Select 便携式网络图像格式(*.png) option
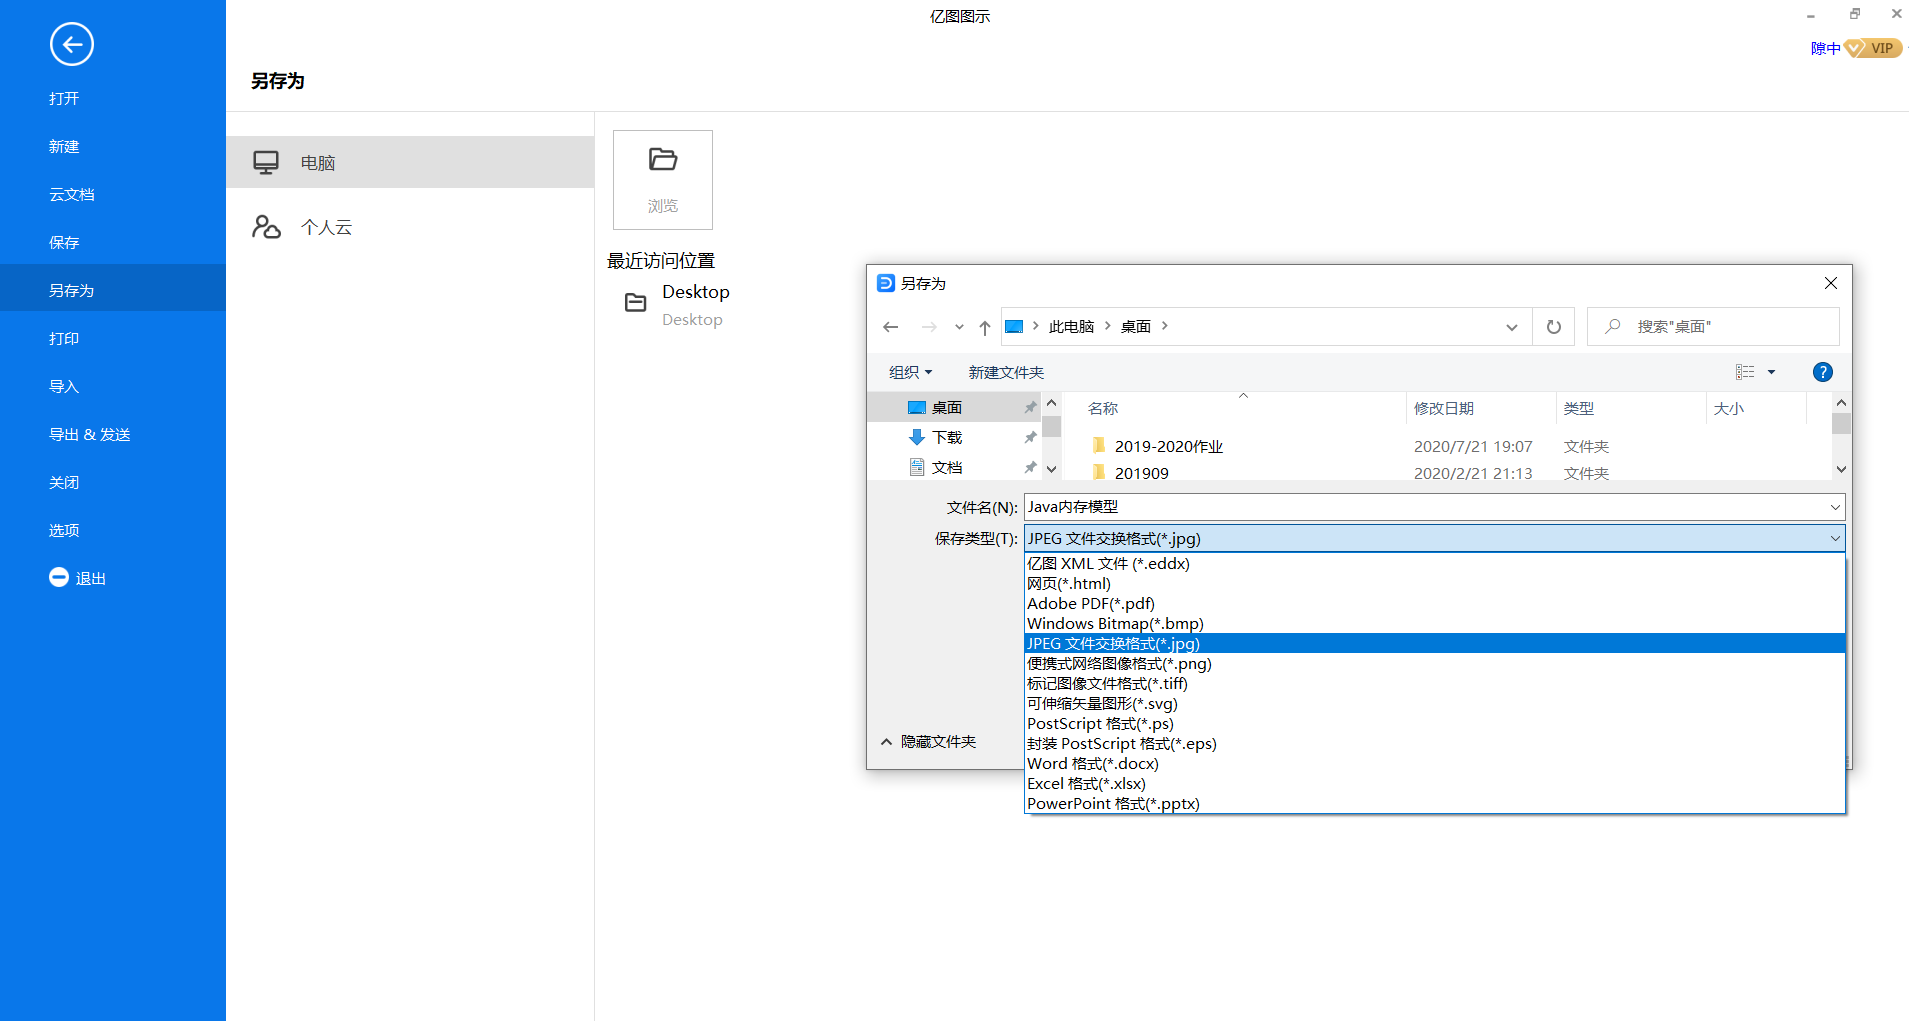The width and height of the screenshot is (1909, 1021). coord(1435,663)
